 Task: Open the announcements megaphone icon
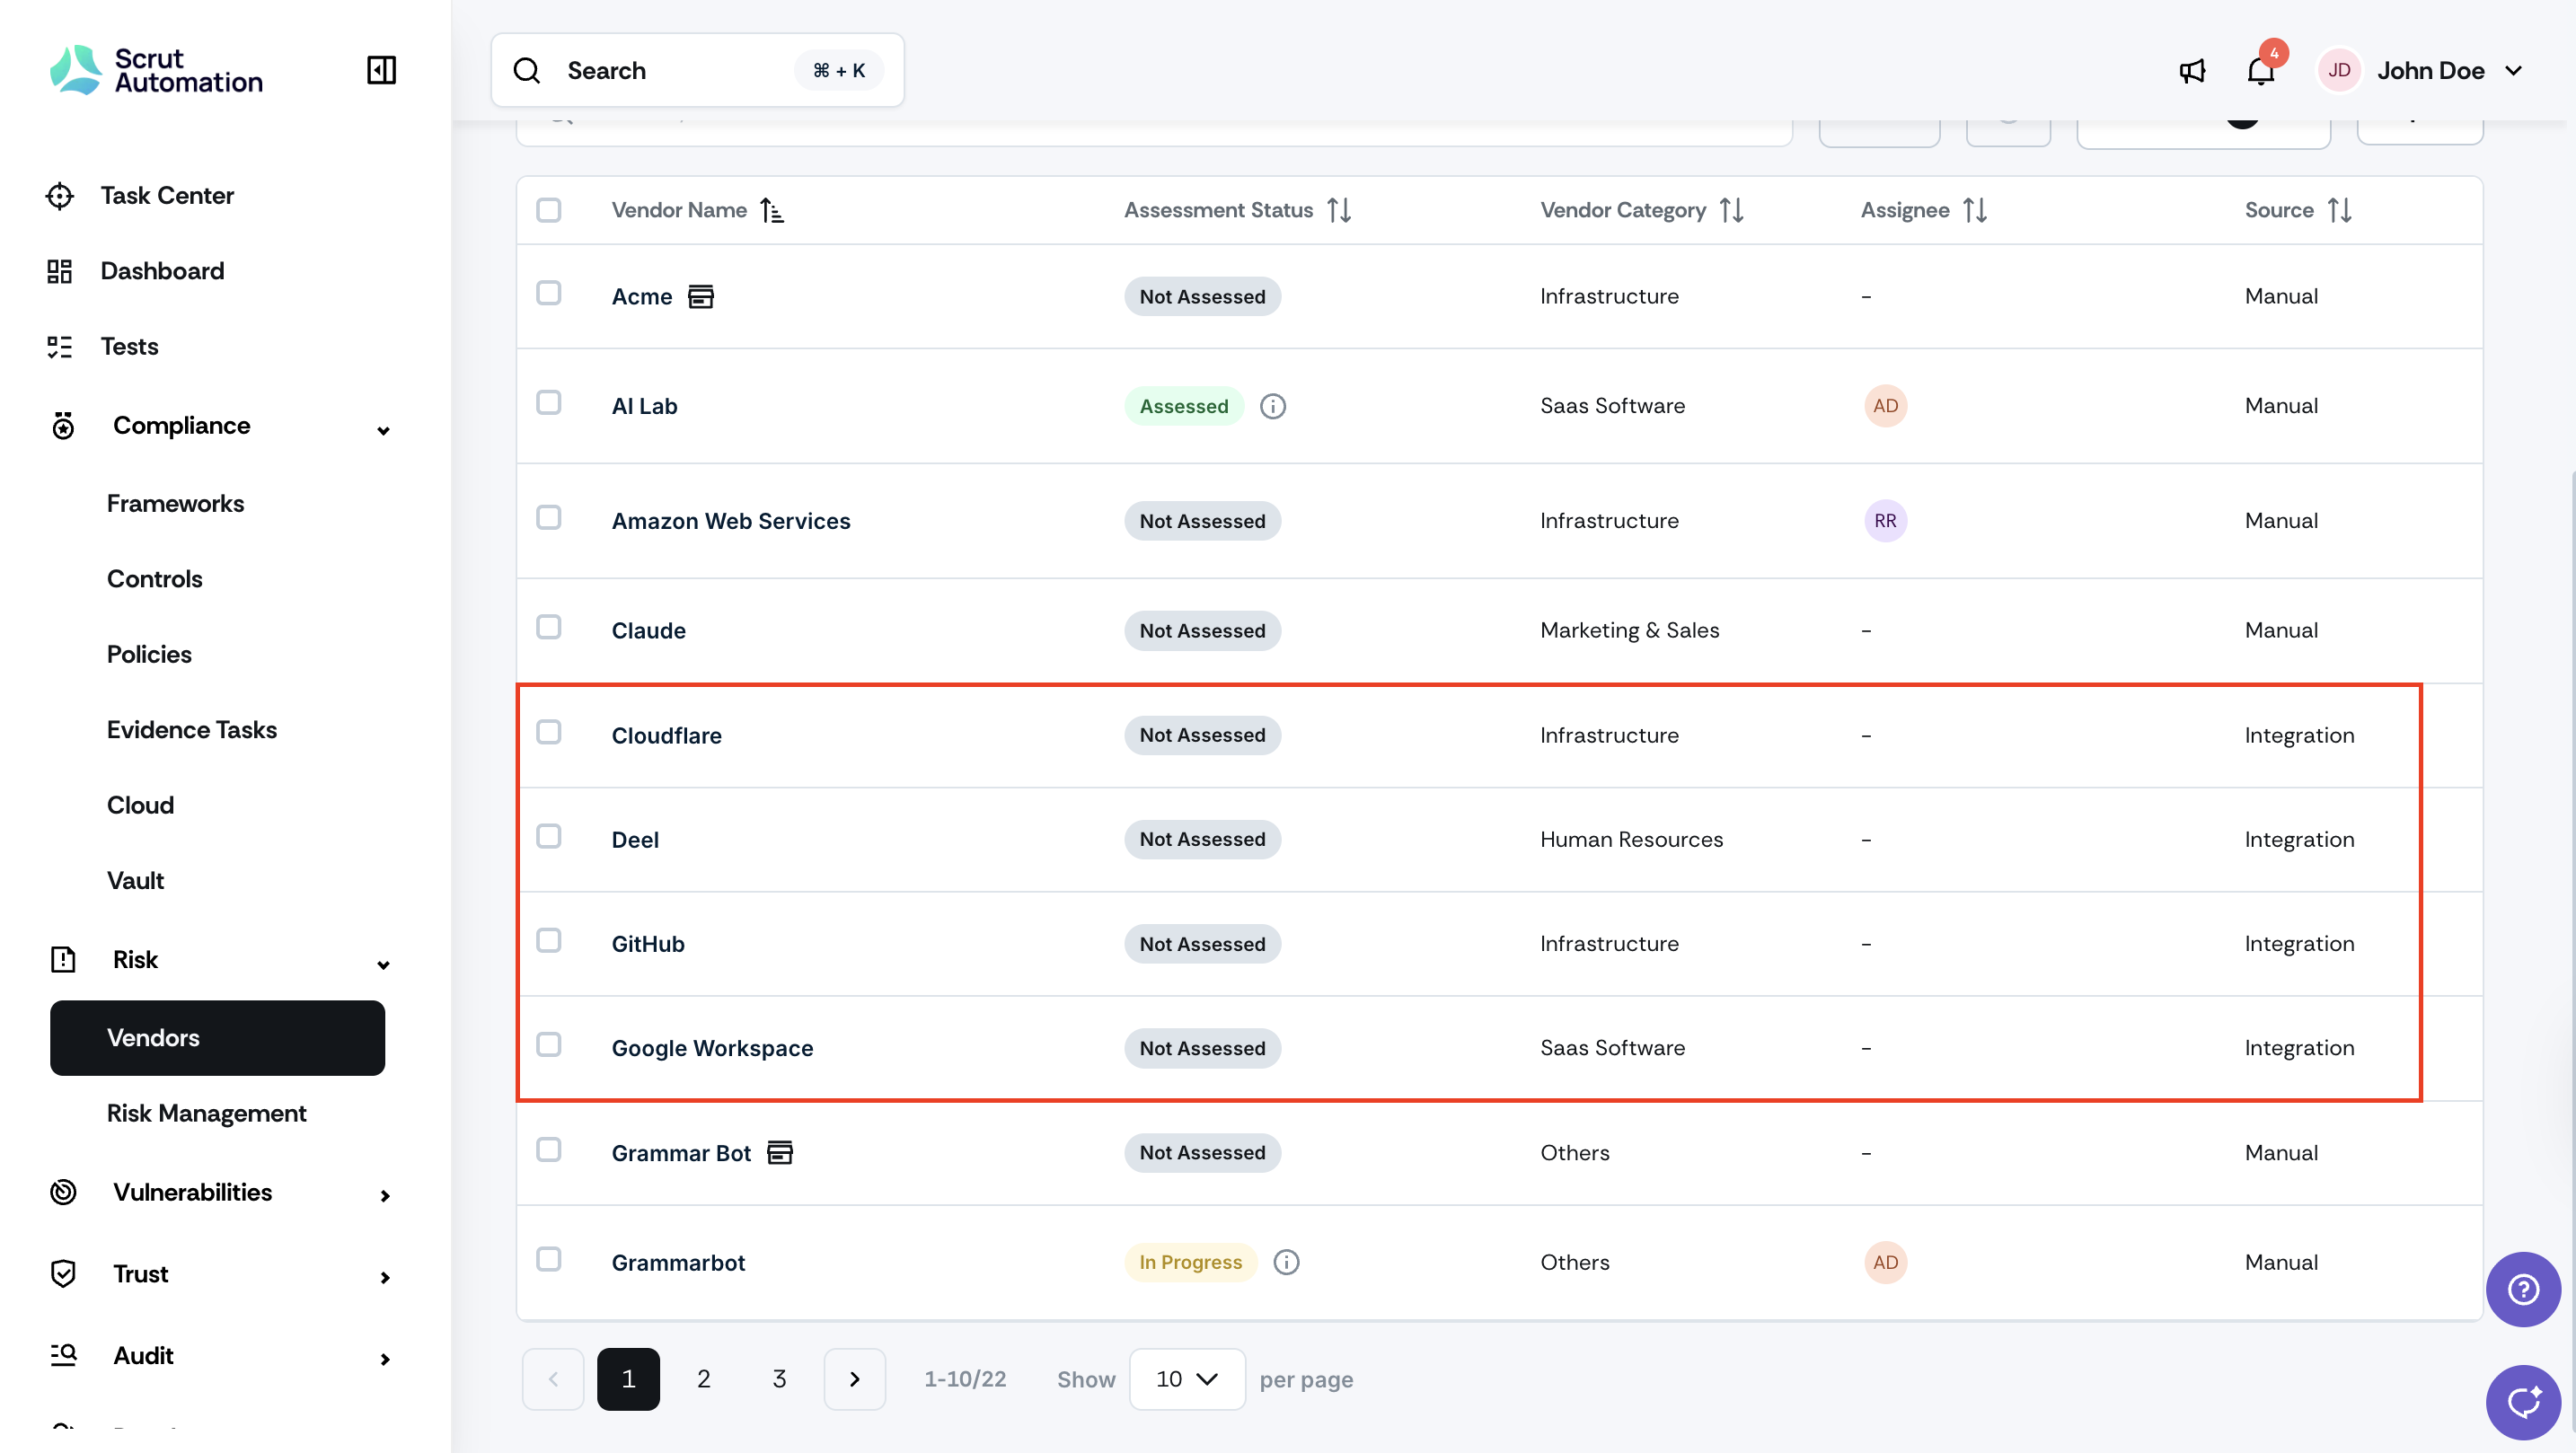(2191, 70)
